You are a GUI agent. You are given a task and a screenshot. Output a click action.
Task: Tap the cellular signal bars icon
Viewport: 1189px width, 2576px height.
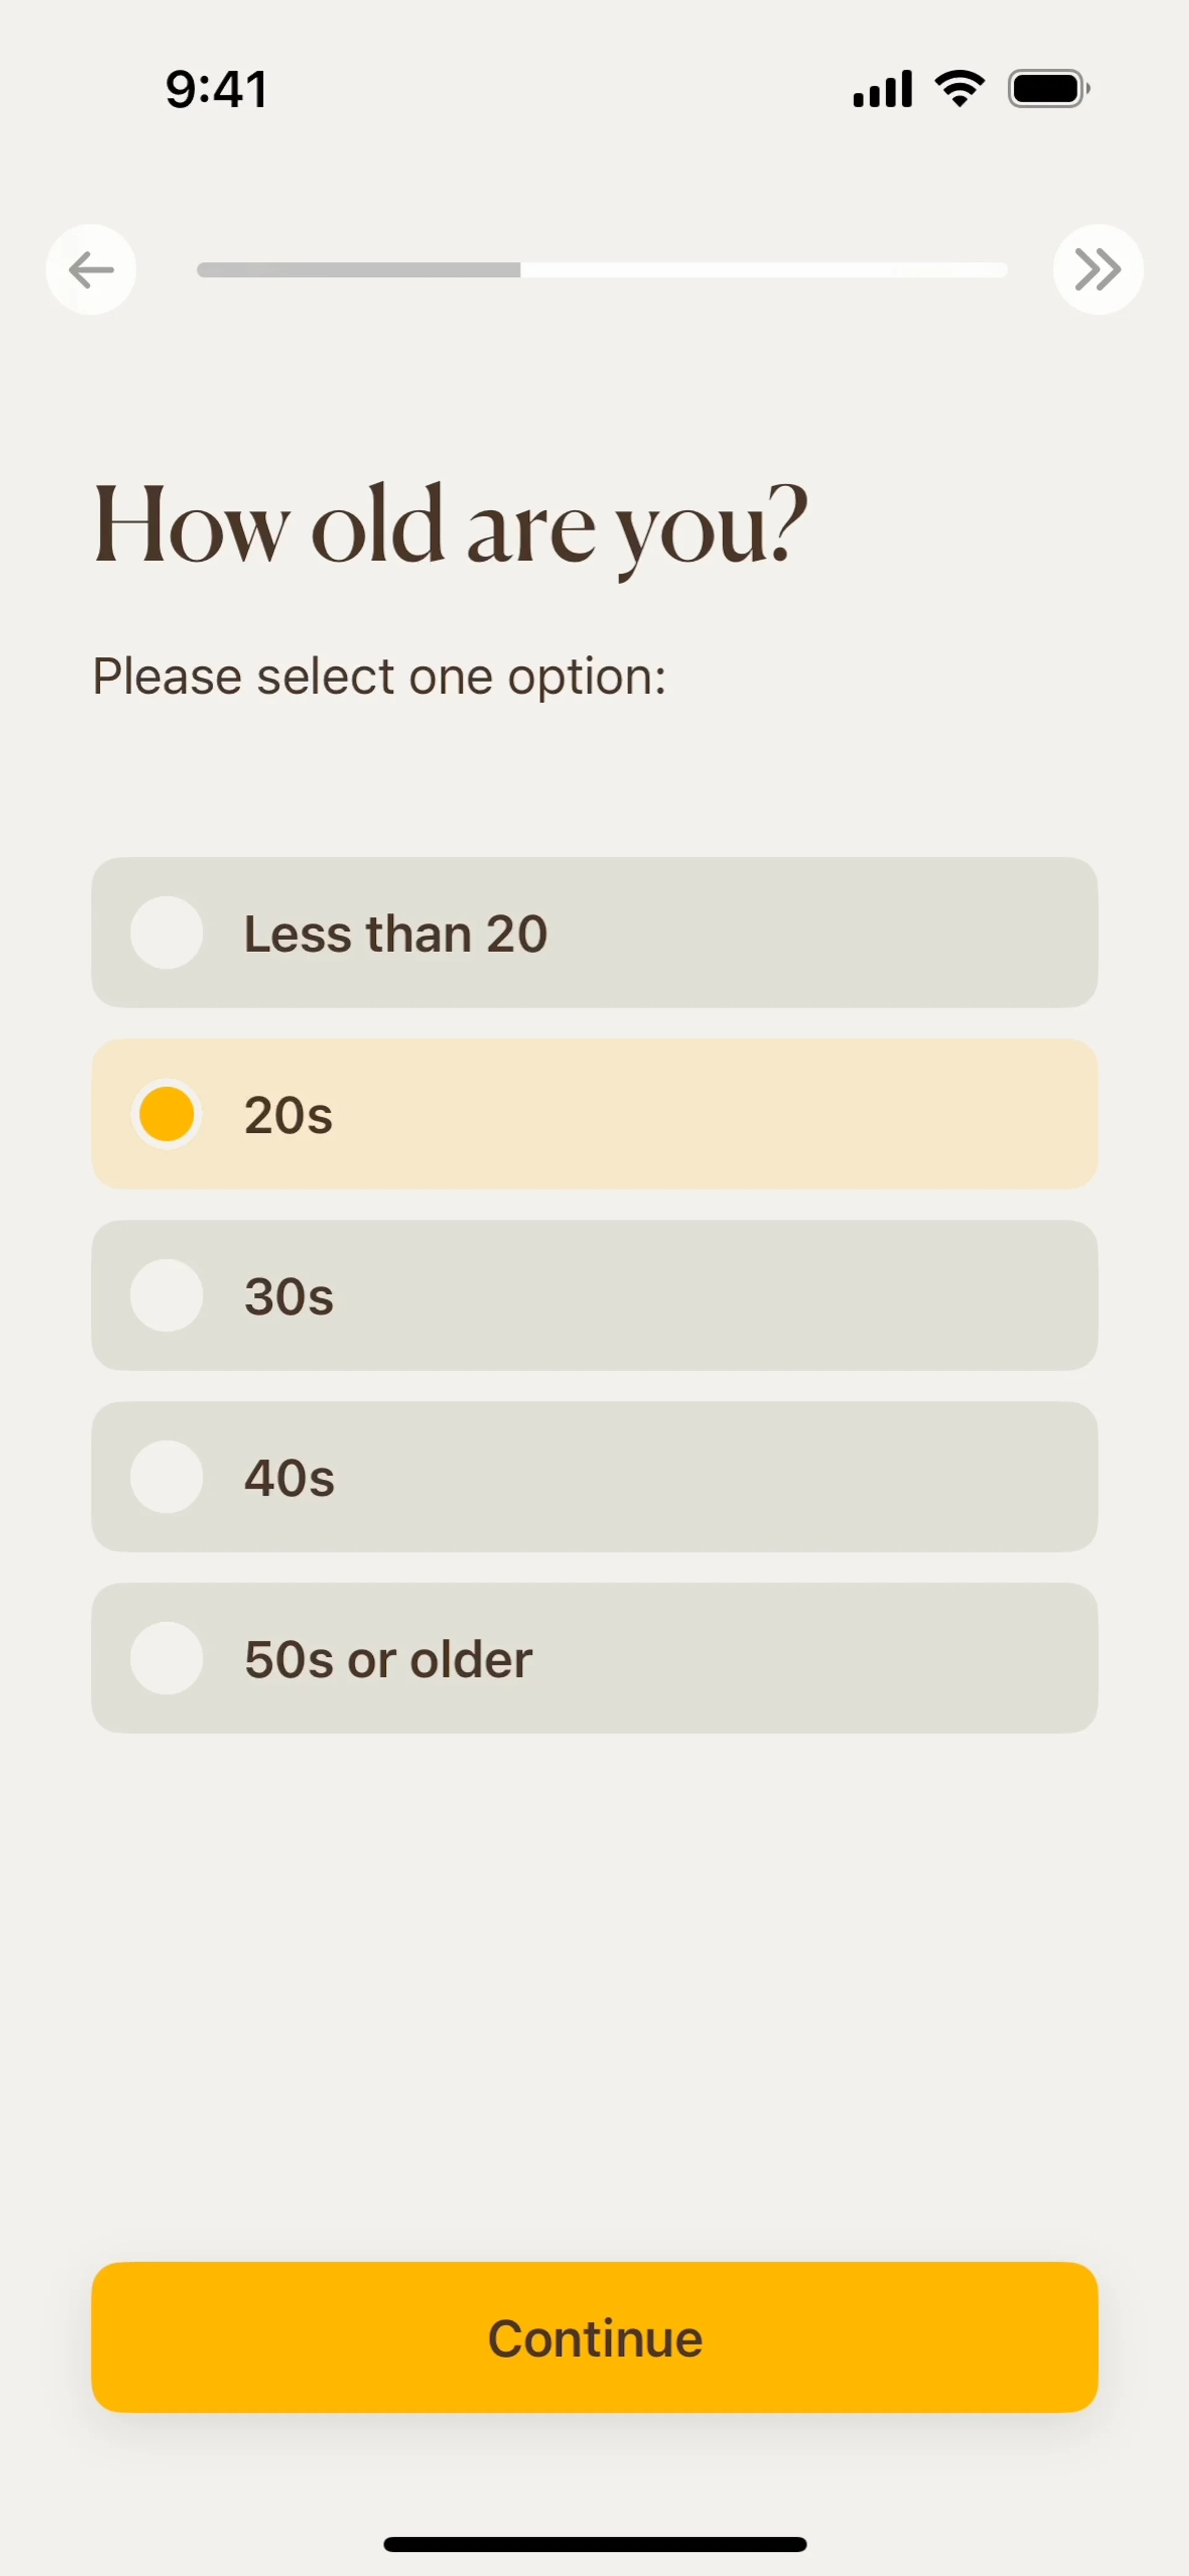(882, 89)
